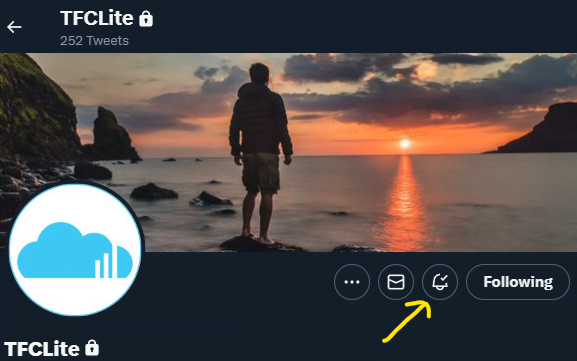Open the TFCLite cloud profile picture
The width and height of the screenshot is (577, 361).
(75, 250)
